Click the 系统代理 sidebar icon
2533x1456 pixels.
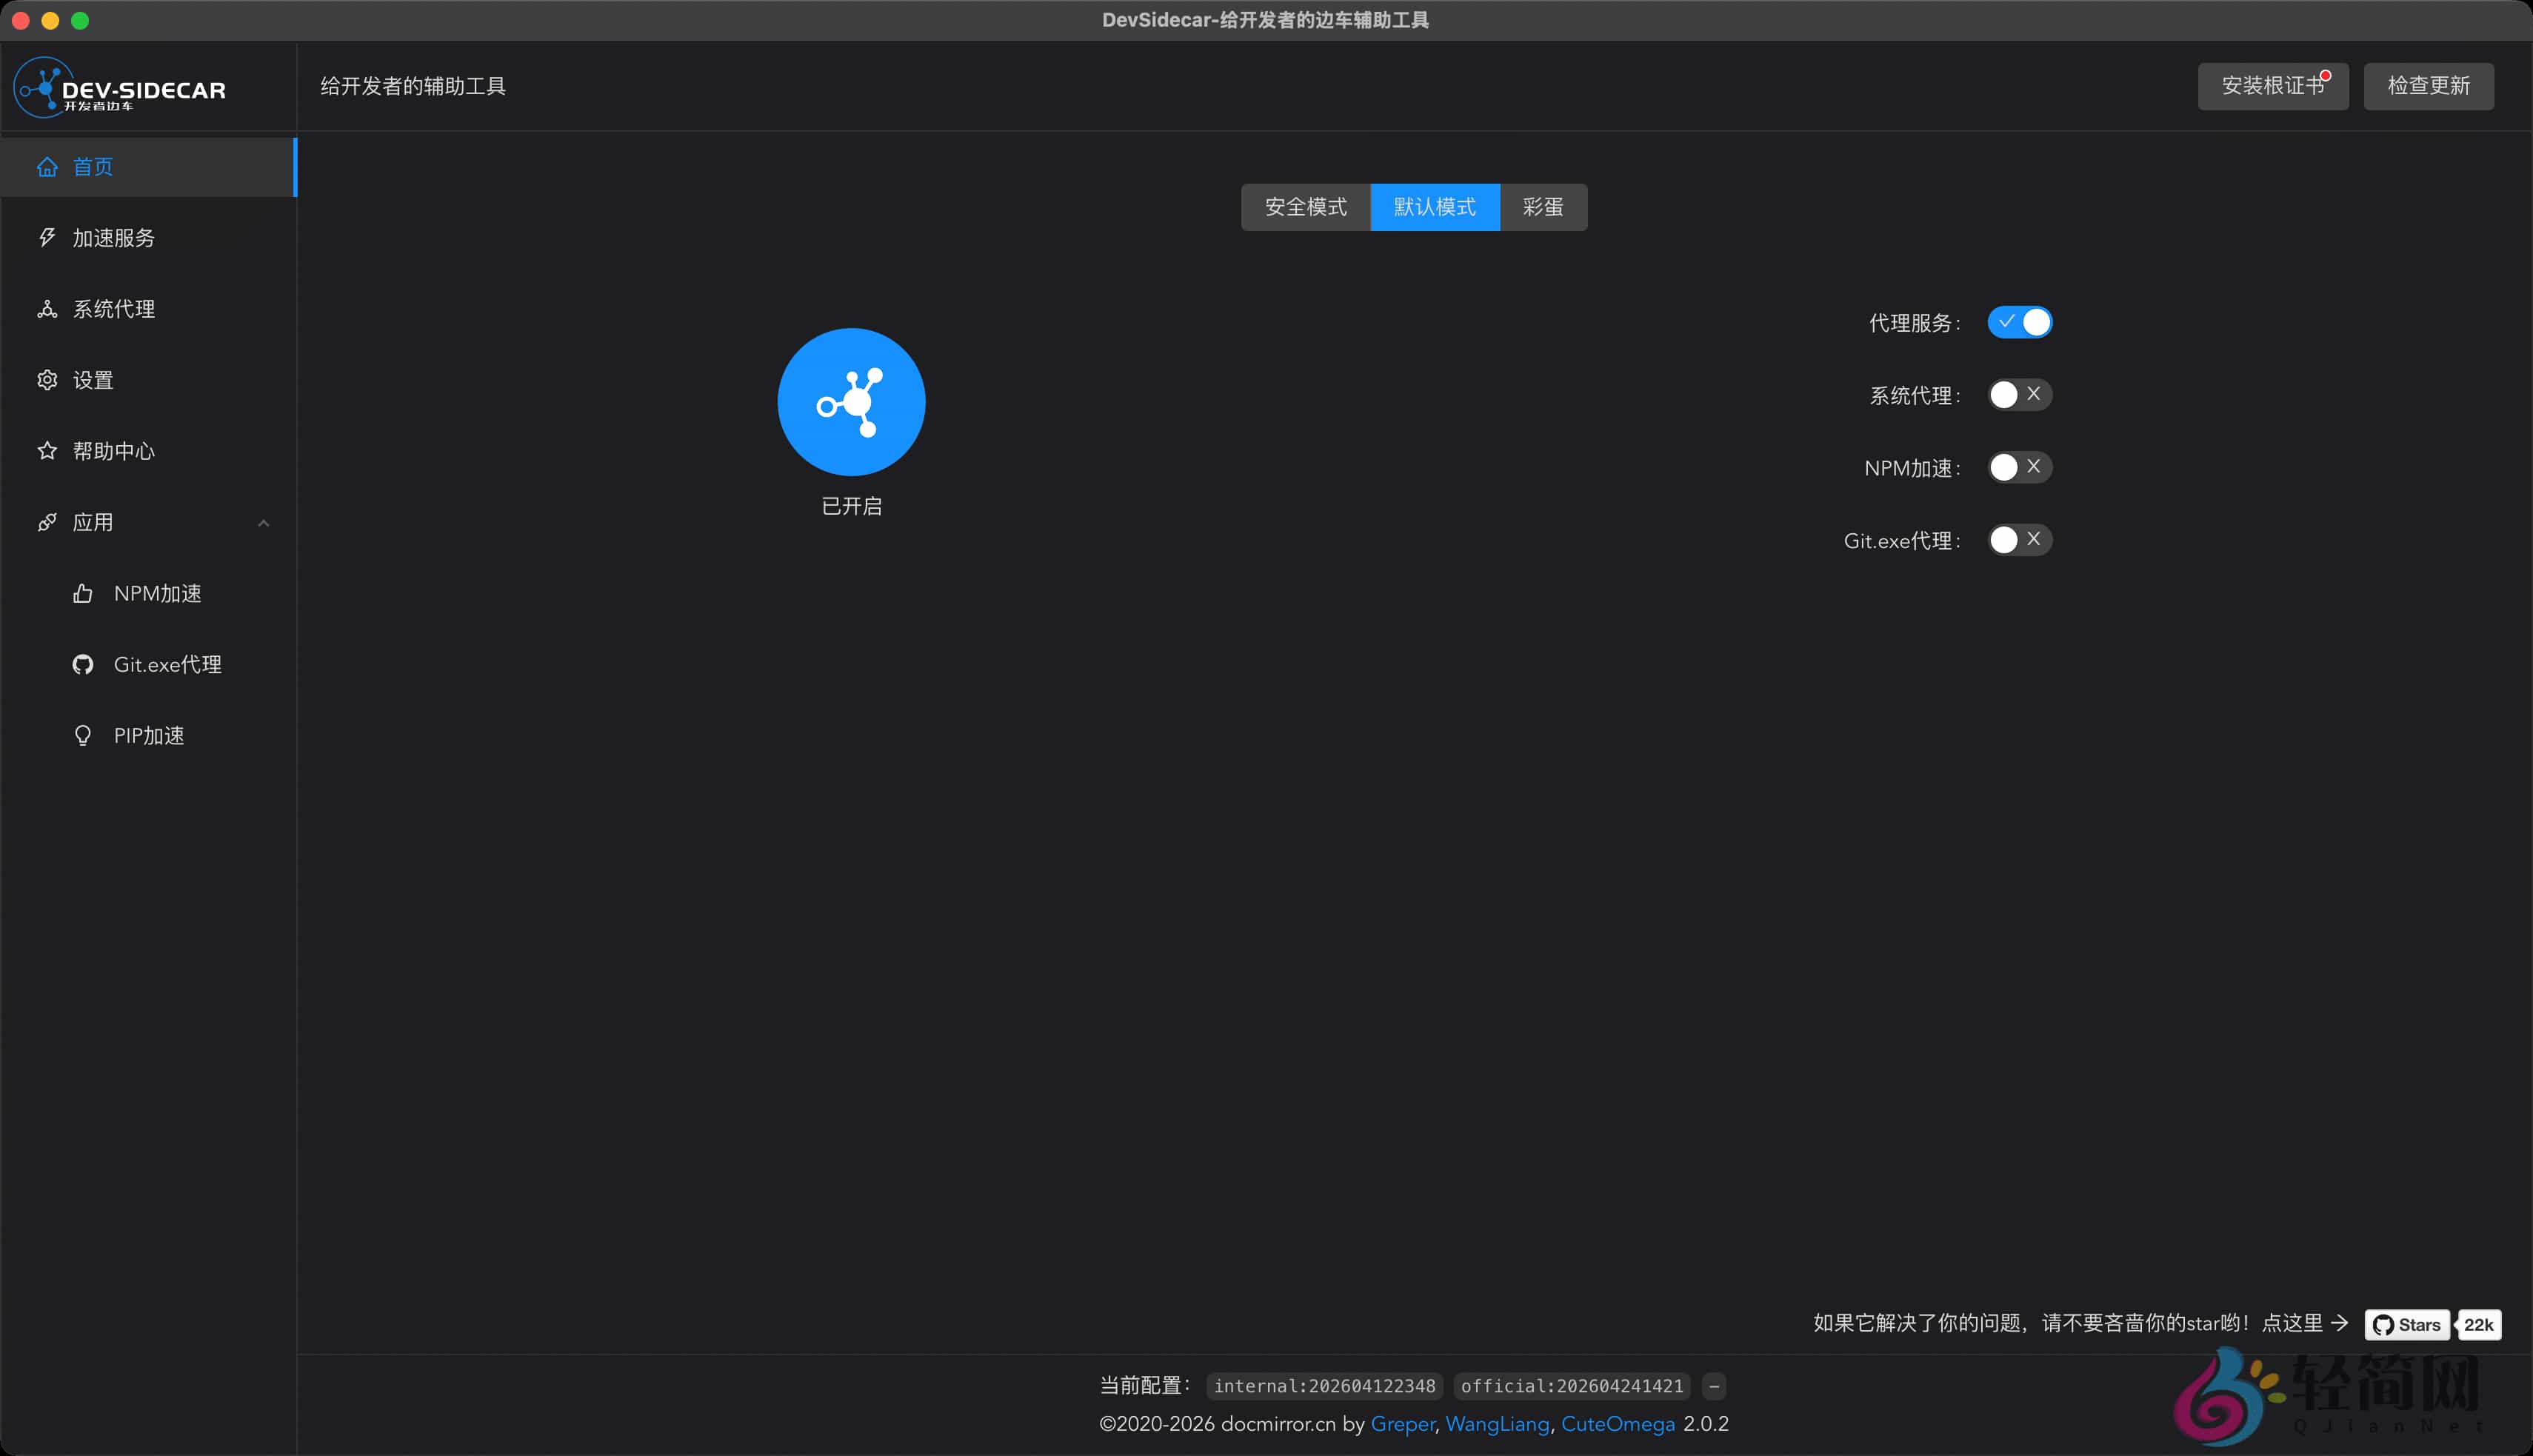pyautogui.click(x=47, y=309)
